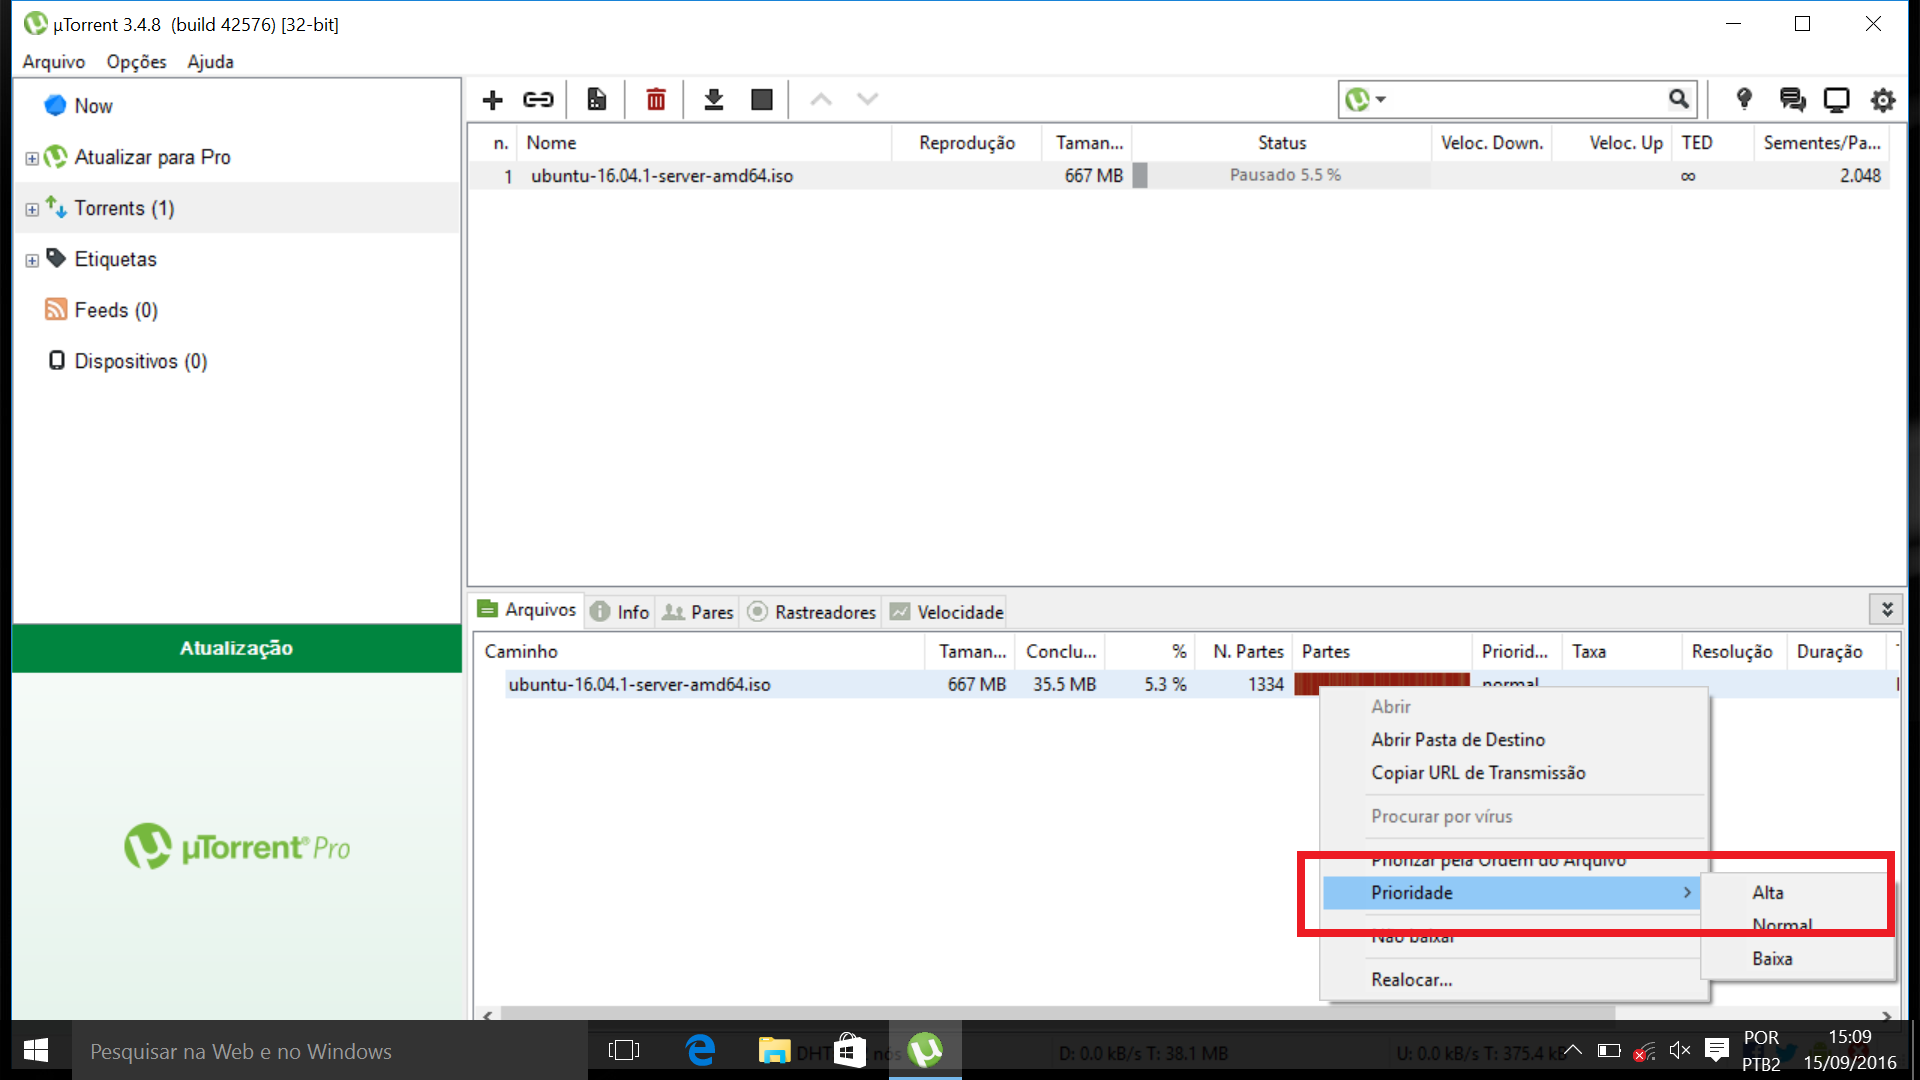The image size is (1920, 1080).
Task: Expand the Torrents (1) tree node
Action: click(32, 209)
